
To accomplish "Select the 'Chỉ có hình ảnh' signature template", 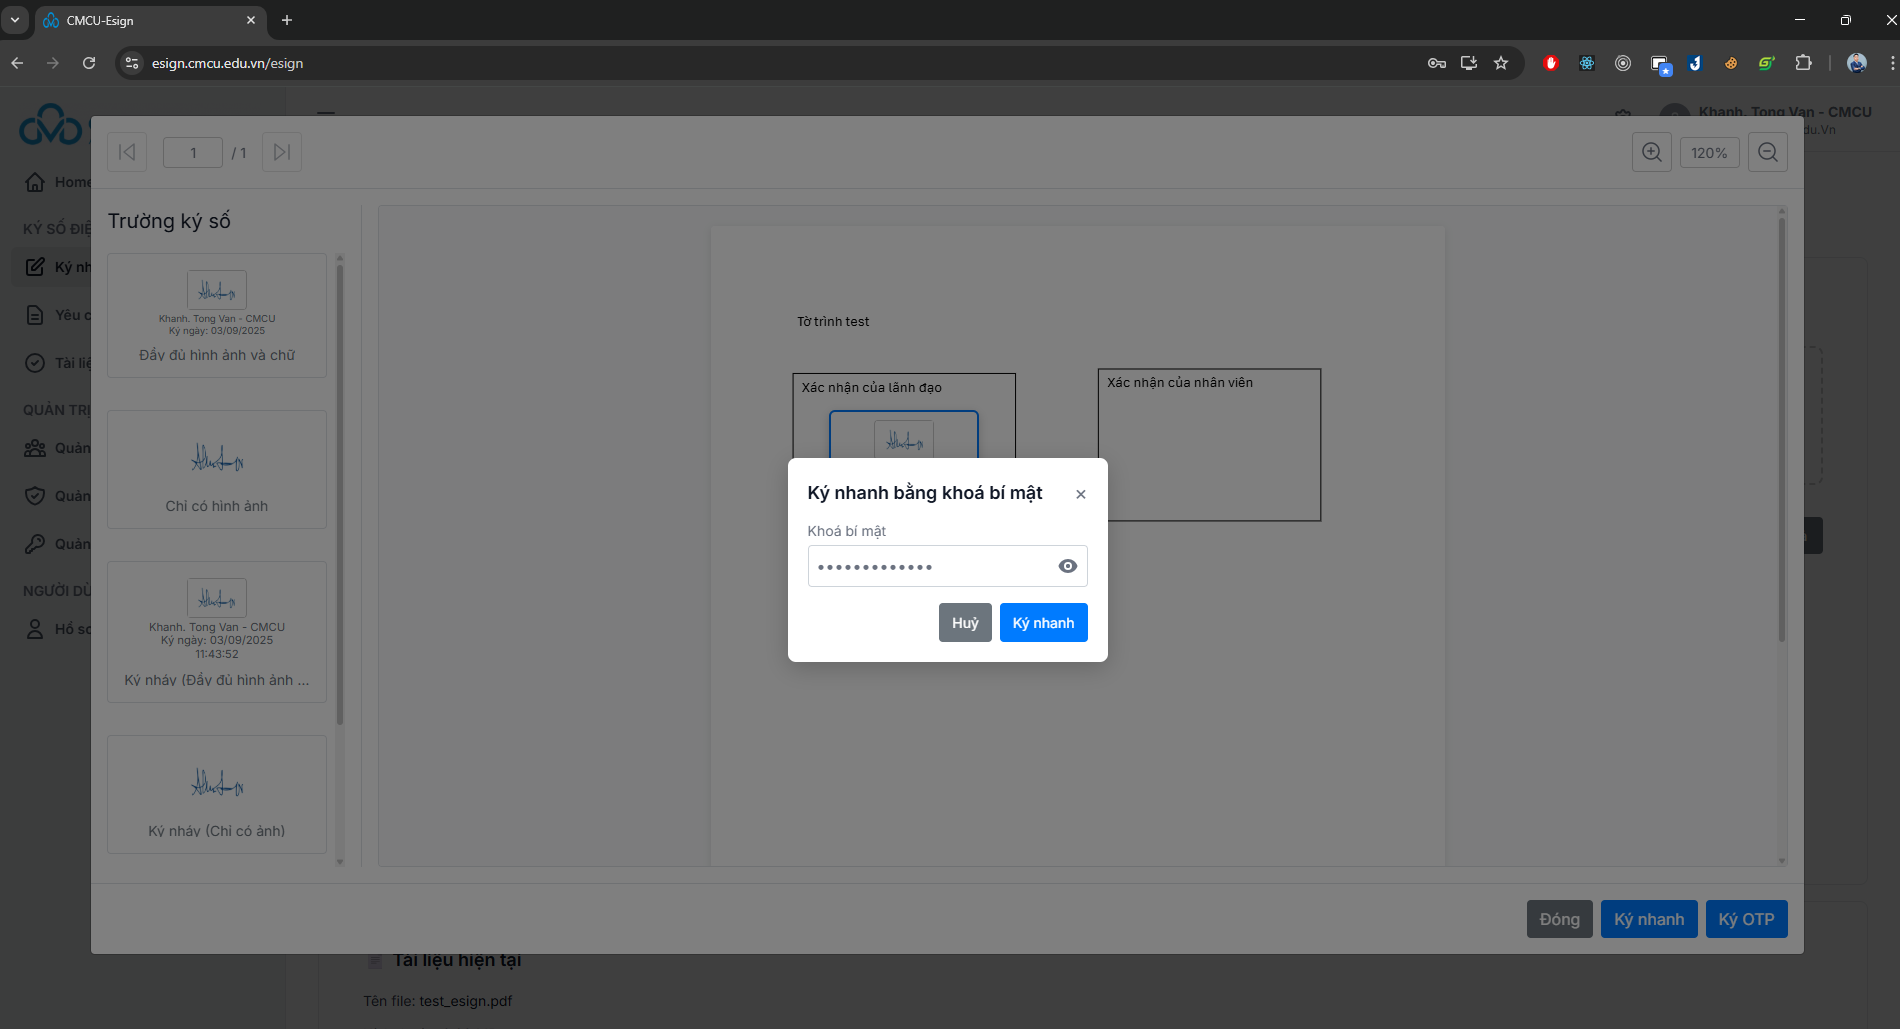I will [217, 470].
